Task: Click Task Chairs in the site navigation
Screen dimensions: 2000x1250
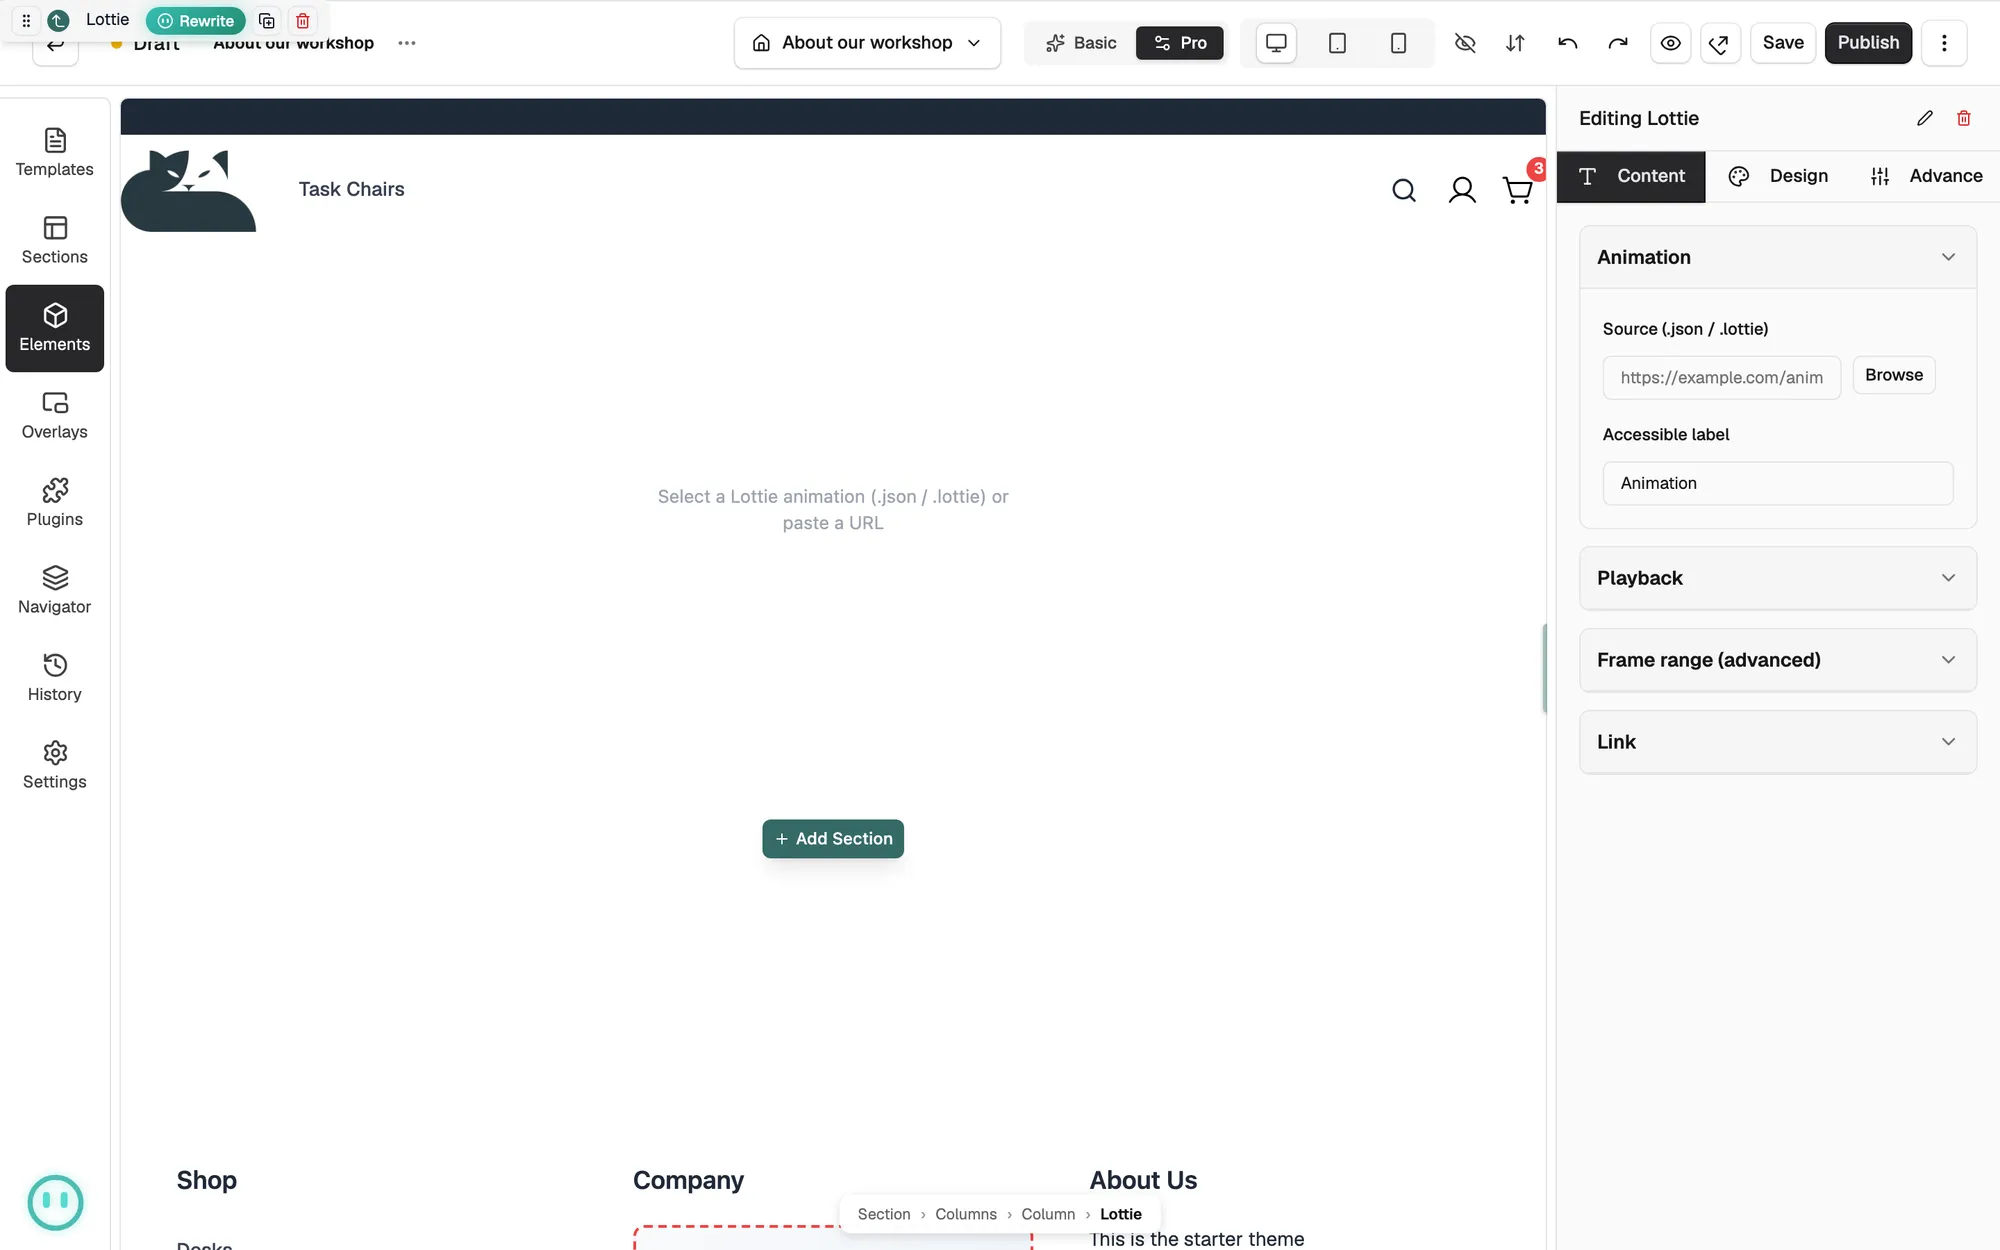Action: (351, 189)
